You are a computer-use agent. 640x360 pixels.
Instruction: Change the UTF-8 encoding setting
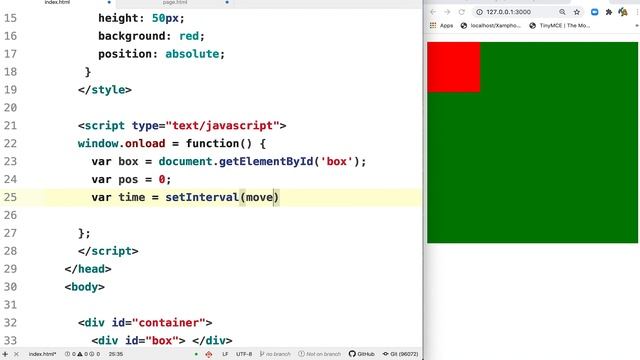tap(244, 354)
